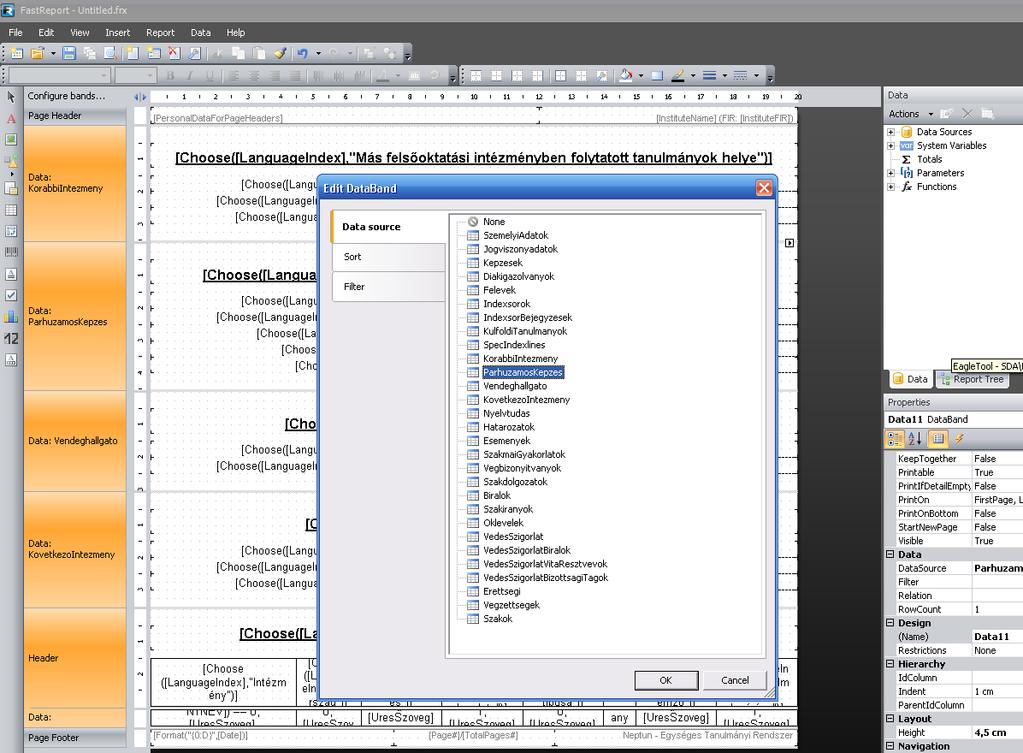Click the border line width icon
The image size is (1023, 753).
click(709, 76)
